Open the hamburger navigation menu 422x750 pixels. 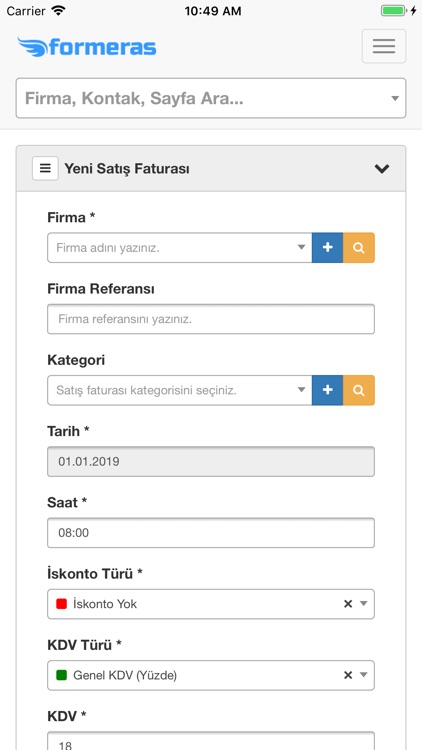(x=384, y=46)
